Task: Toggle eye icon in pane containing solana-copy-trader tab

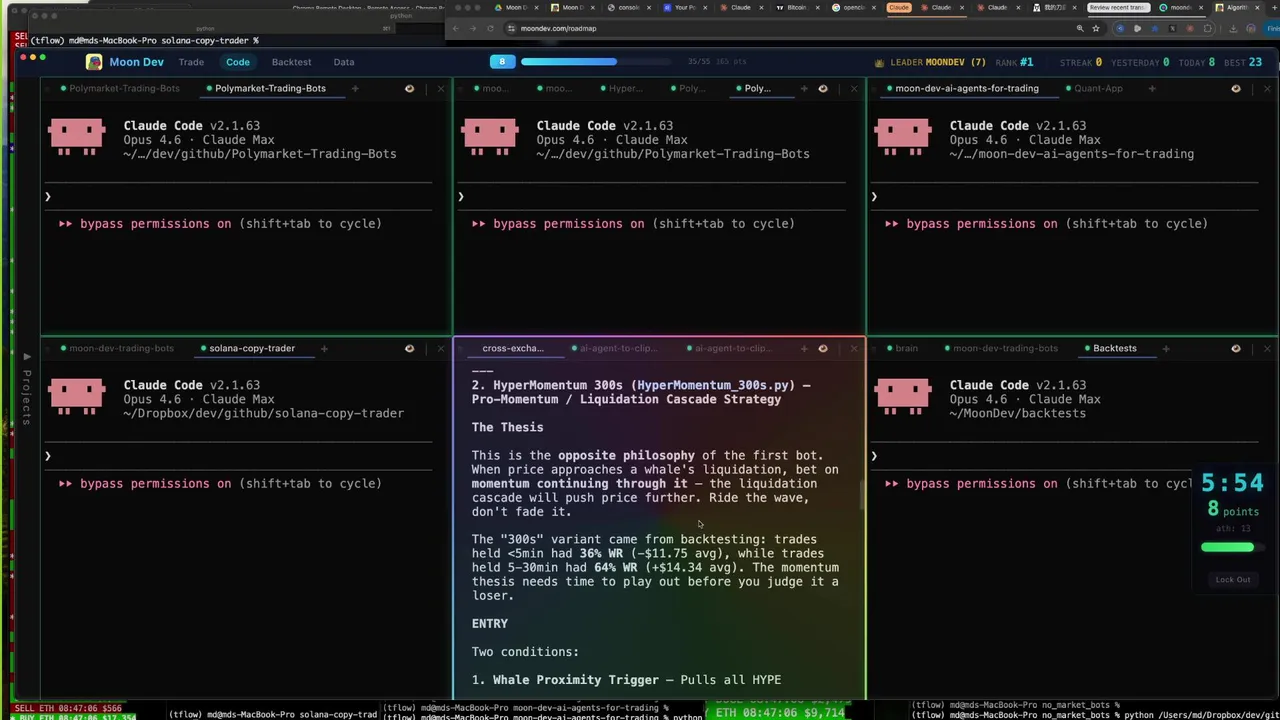Action: tap(409, 348)
